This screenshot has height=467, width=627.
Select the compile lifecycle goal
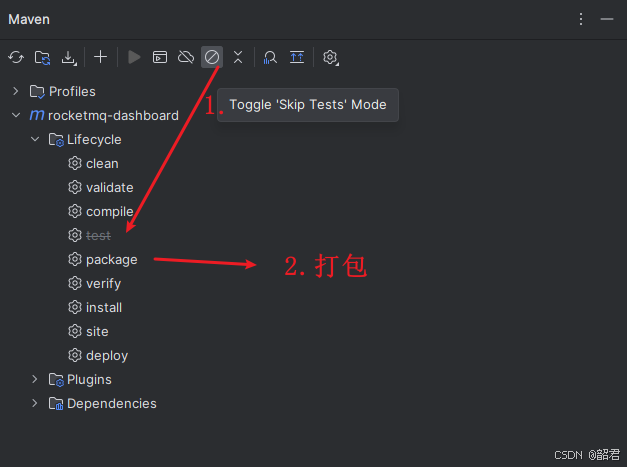click(x=110, y=212)
